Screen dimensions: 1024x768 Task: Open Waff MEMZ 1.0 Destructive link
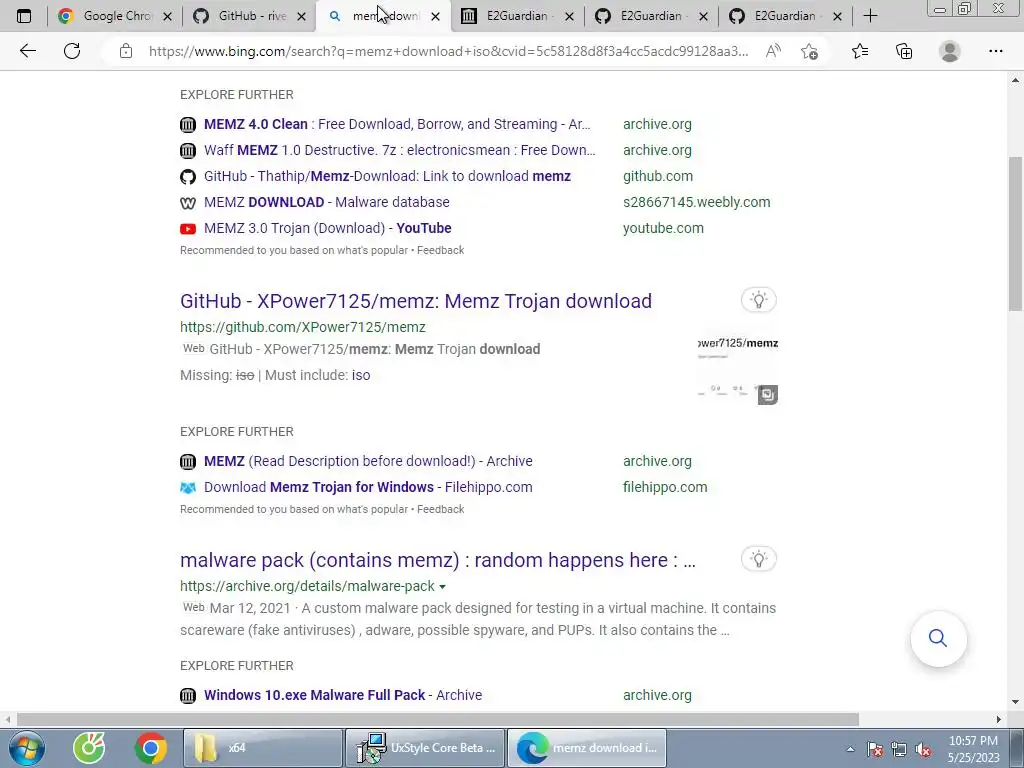pos(400,150)
